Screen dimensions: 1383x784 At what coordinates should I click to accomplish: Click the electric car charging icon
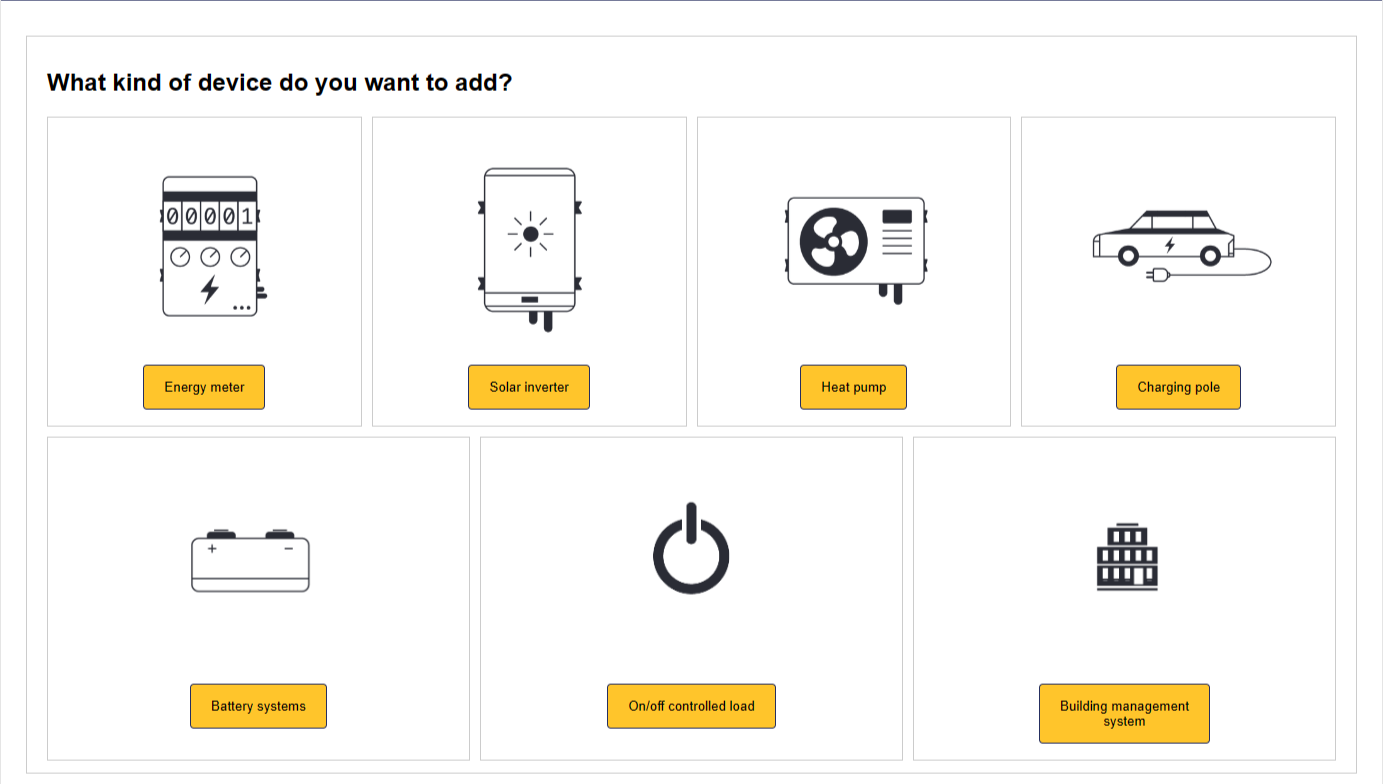(1178, 243)
